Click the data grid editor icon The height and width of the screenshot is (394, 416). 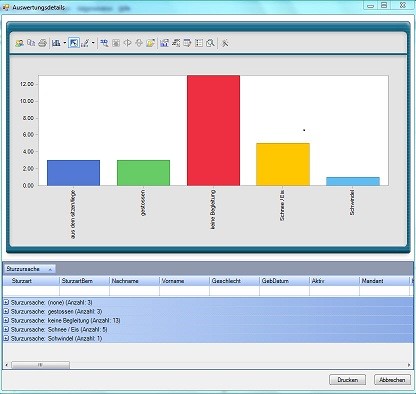(199, 43)
